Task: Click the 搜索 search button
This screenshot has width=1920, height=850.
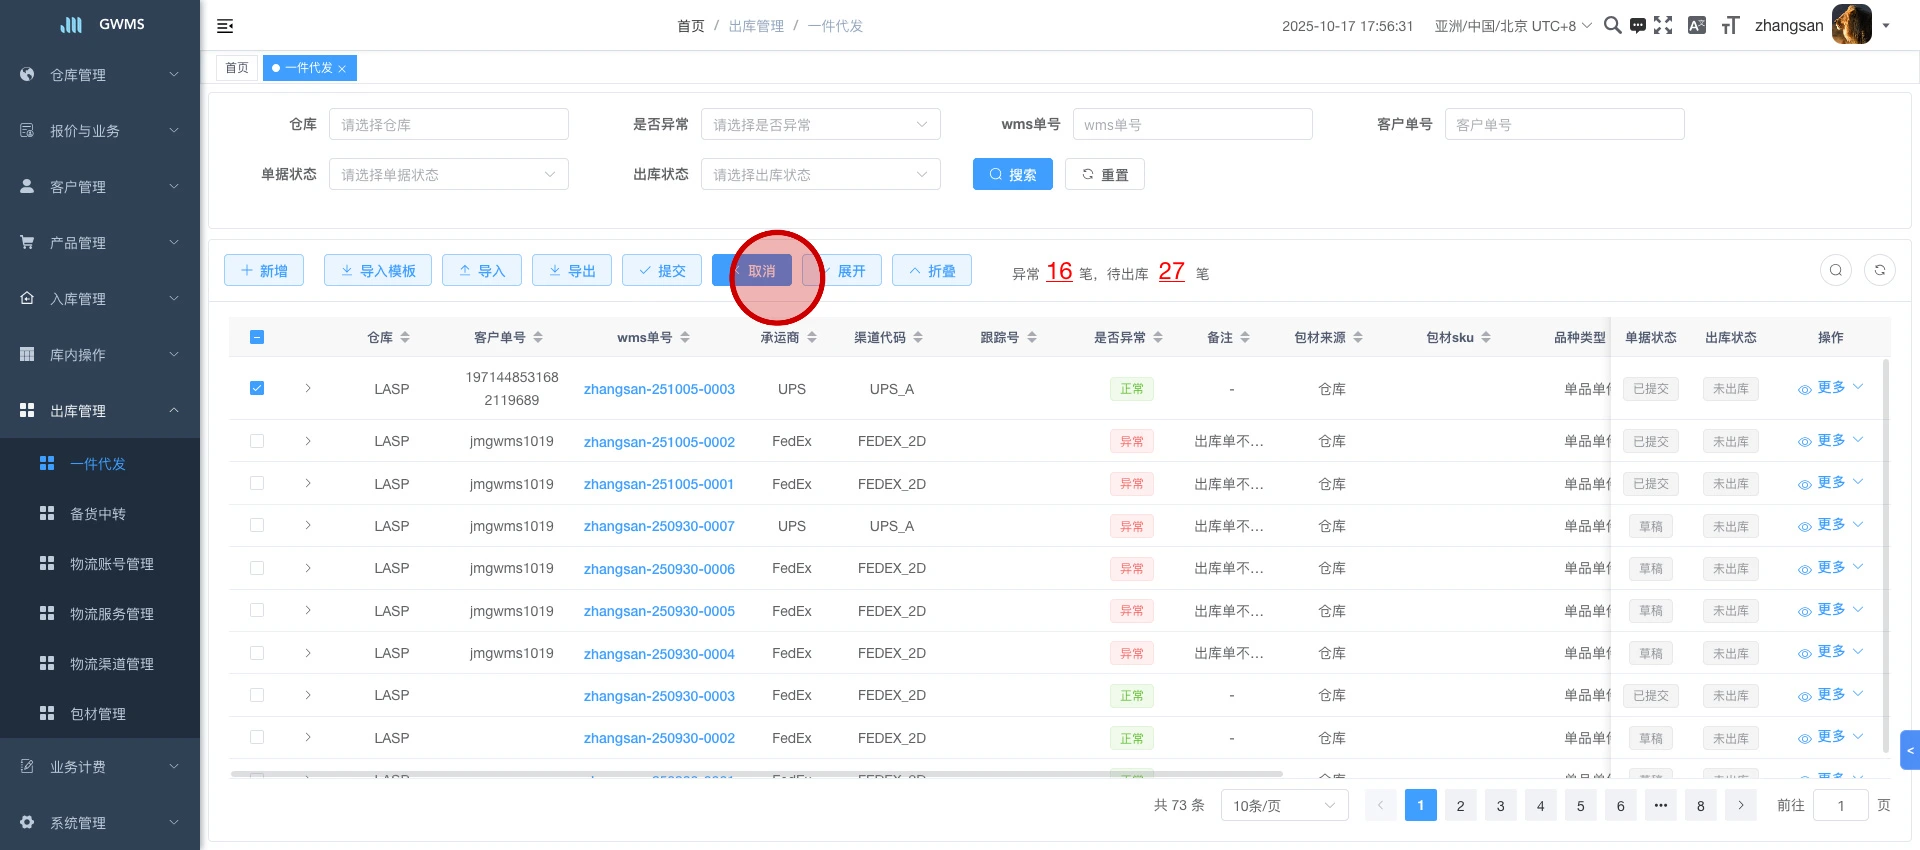Action: (1012, 174)
